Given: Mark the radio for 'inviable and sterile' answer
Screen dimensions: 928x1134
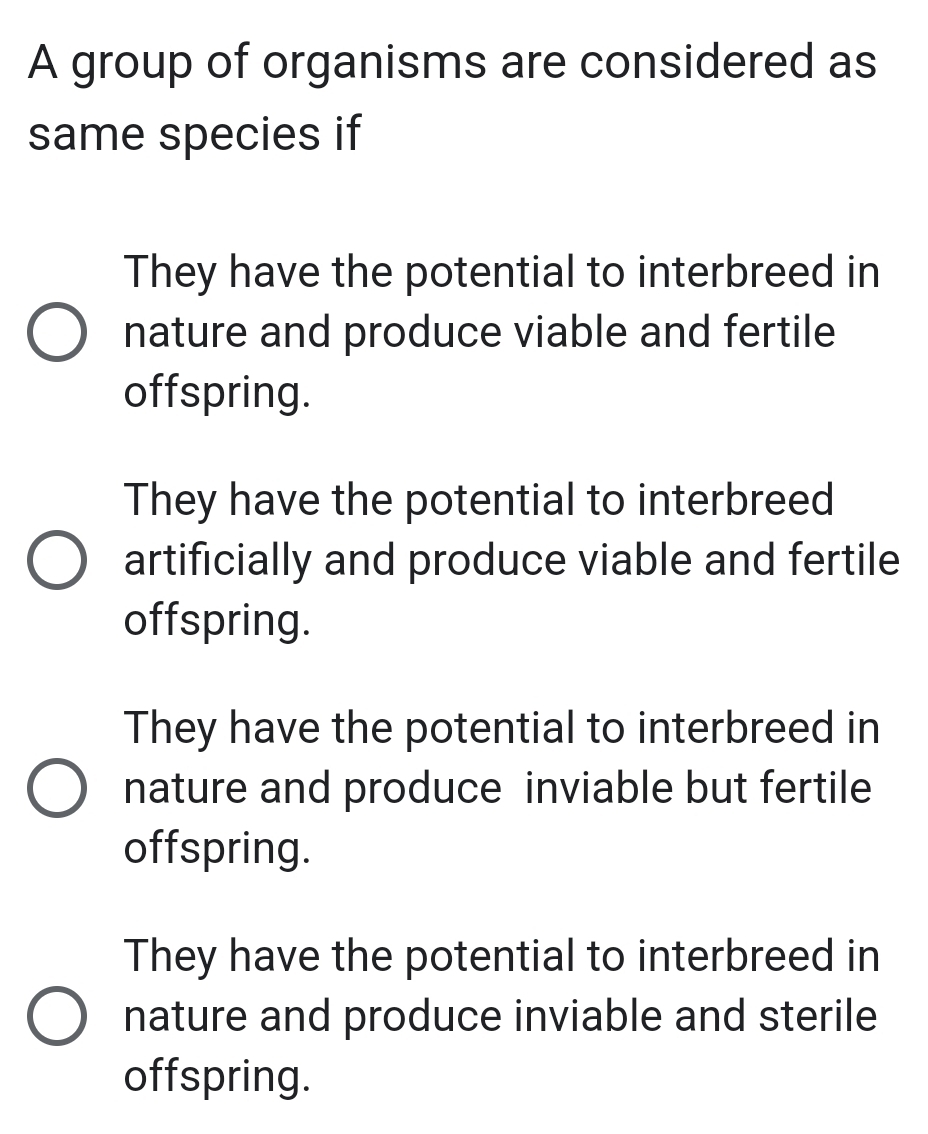Looking at the screenshot, I should point(55,1016).
